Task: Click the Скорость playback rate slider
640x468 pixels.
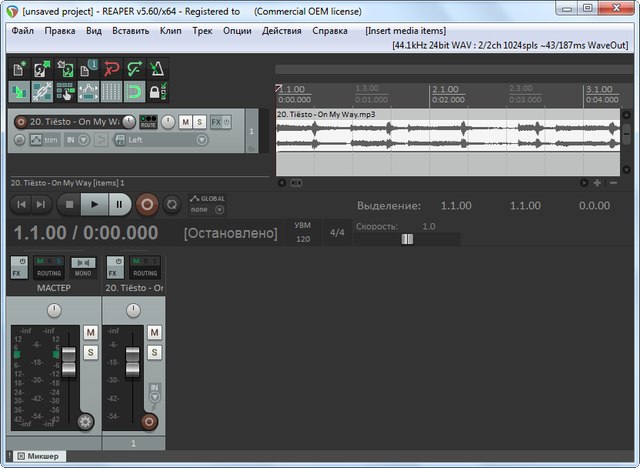Action: [x=407, y=239]
